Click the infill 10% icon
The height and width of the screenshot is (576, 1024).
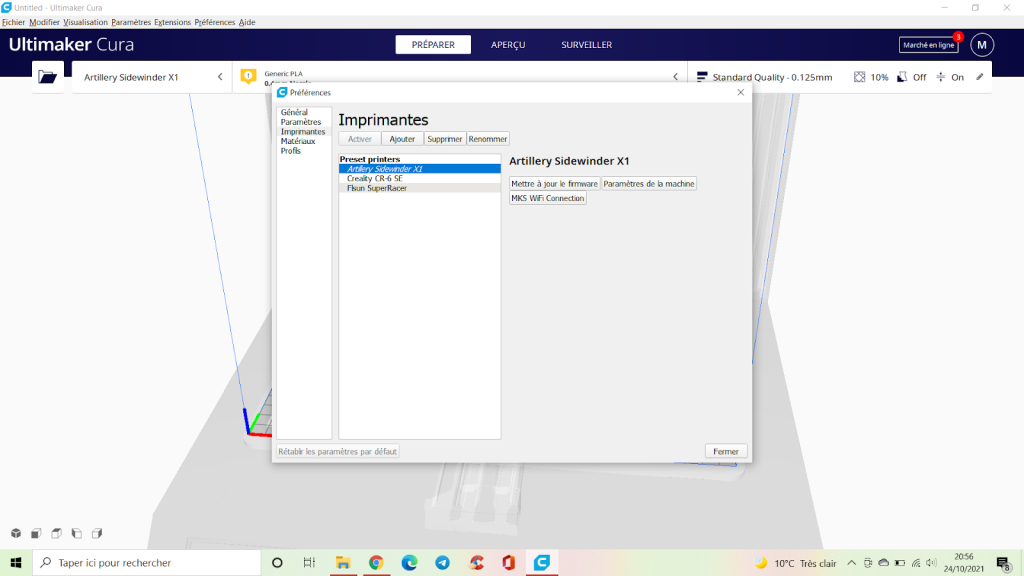(859, 77)
